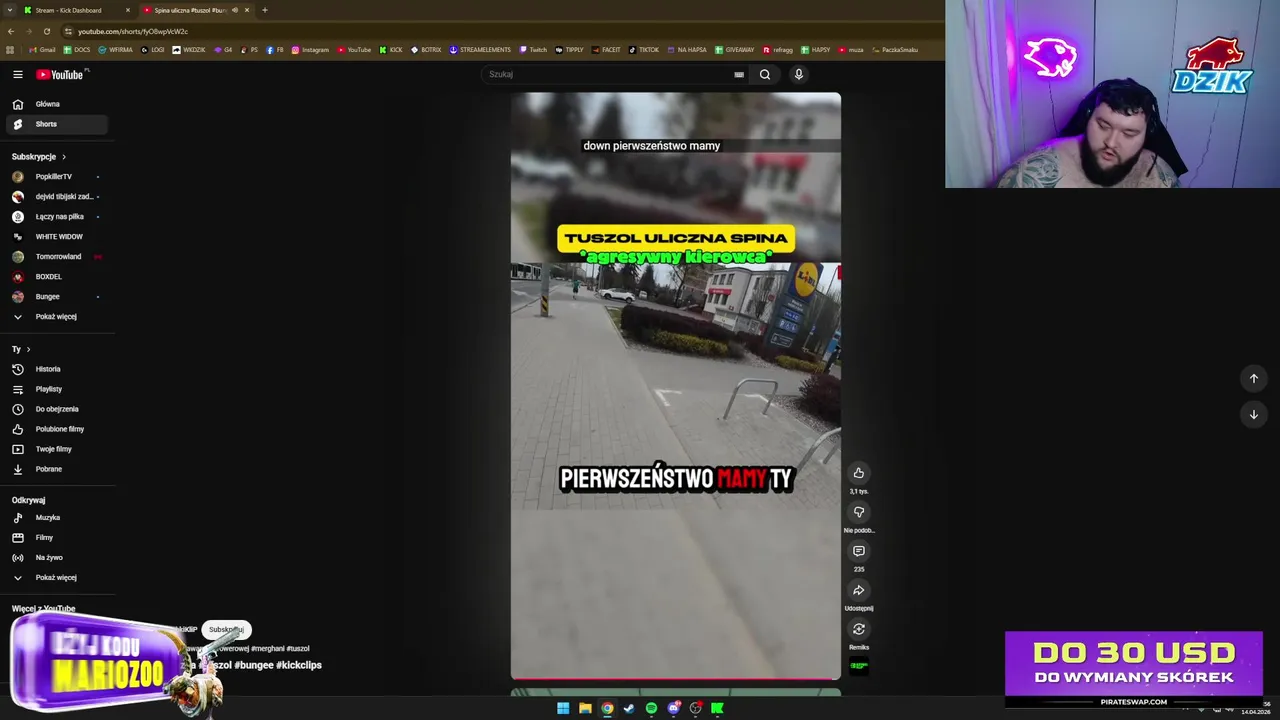Click the Subskrybuj button on the Short
This screenshot has width=1280, height=720.
click(226, 630)
